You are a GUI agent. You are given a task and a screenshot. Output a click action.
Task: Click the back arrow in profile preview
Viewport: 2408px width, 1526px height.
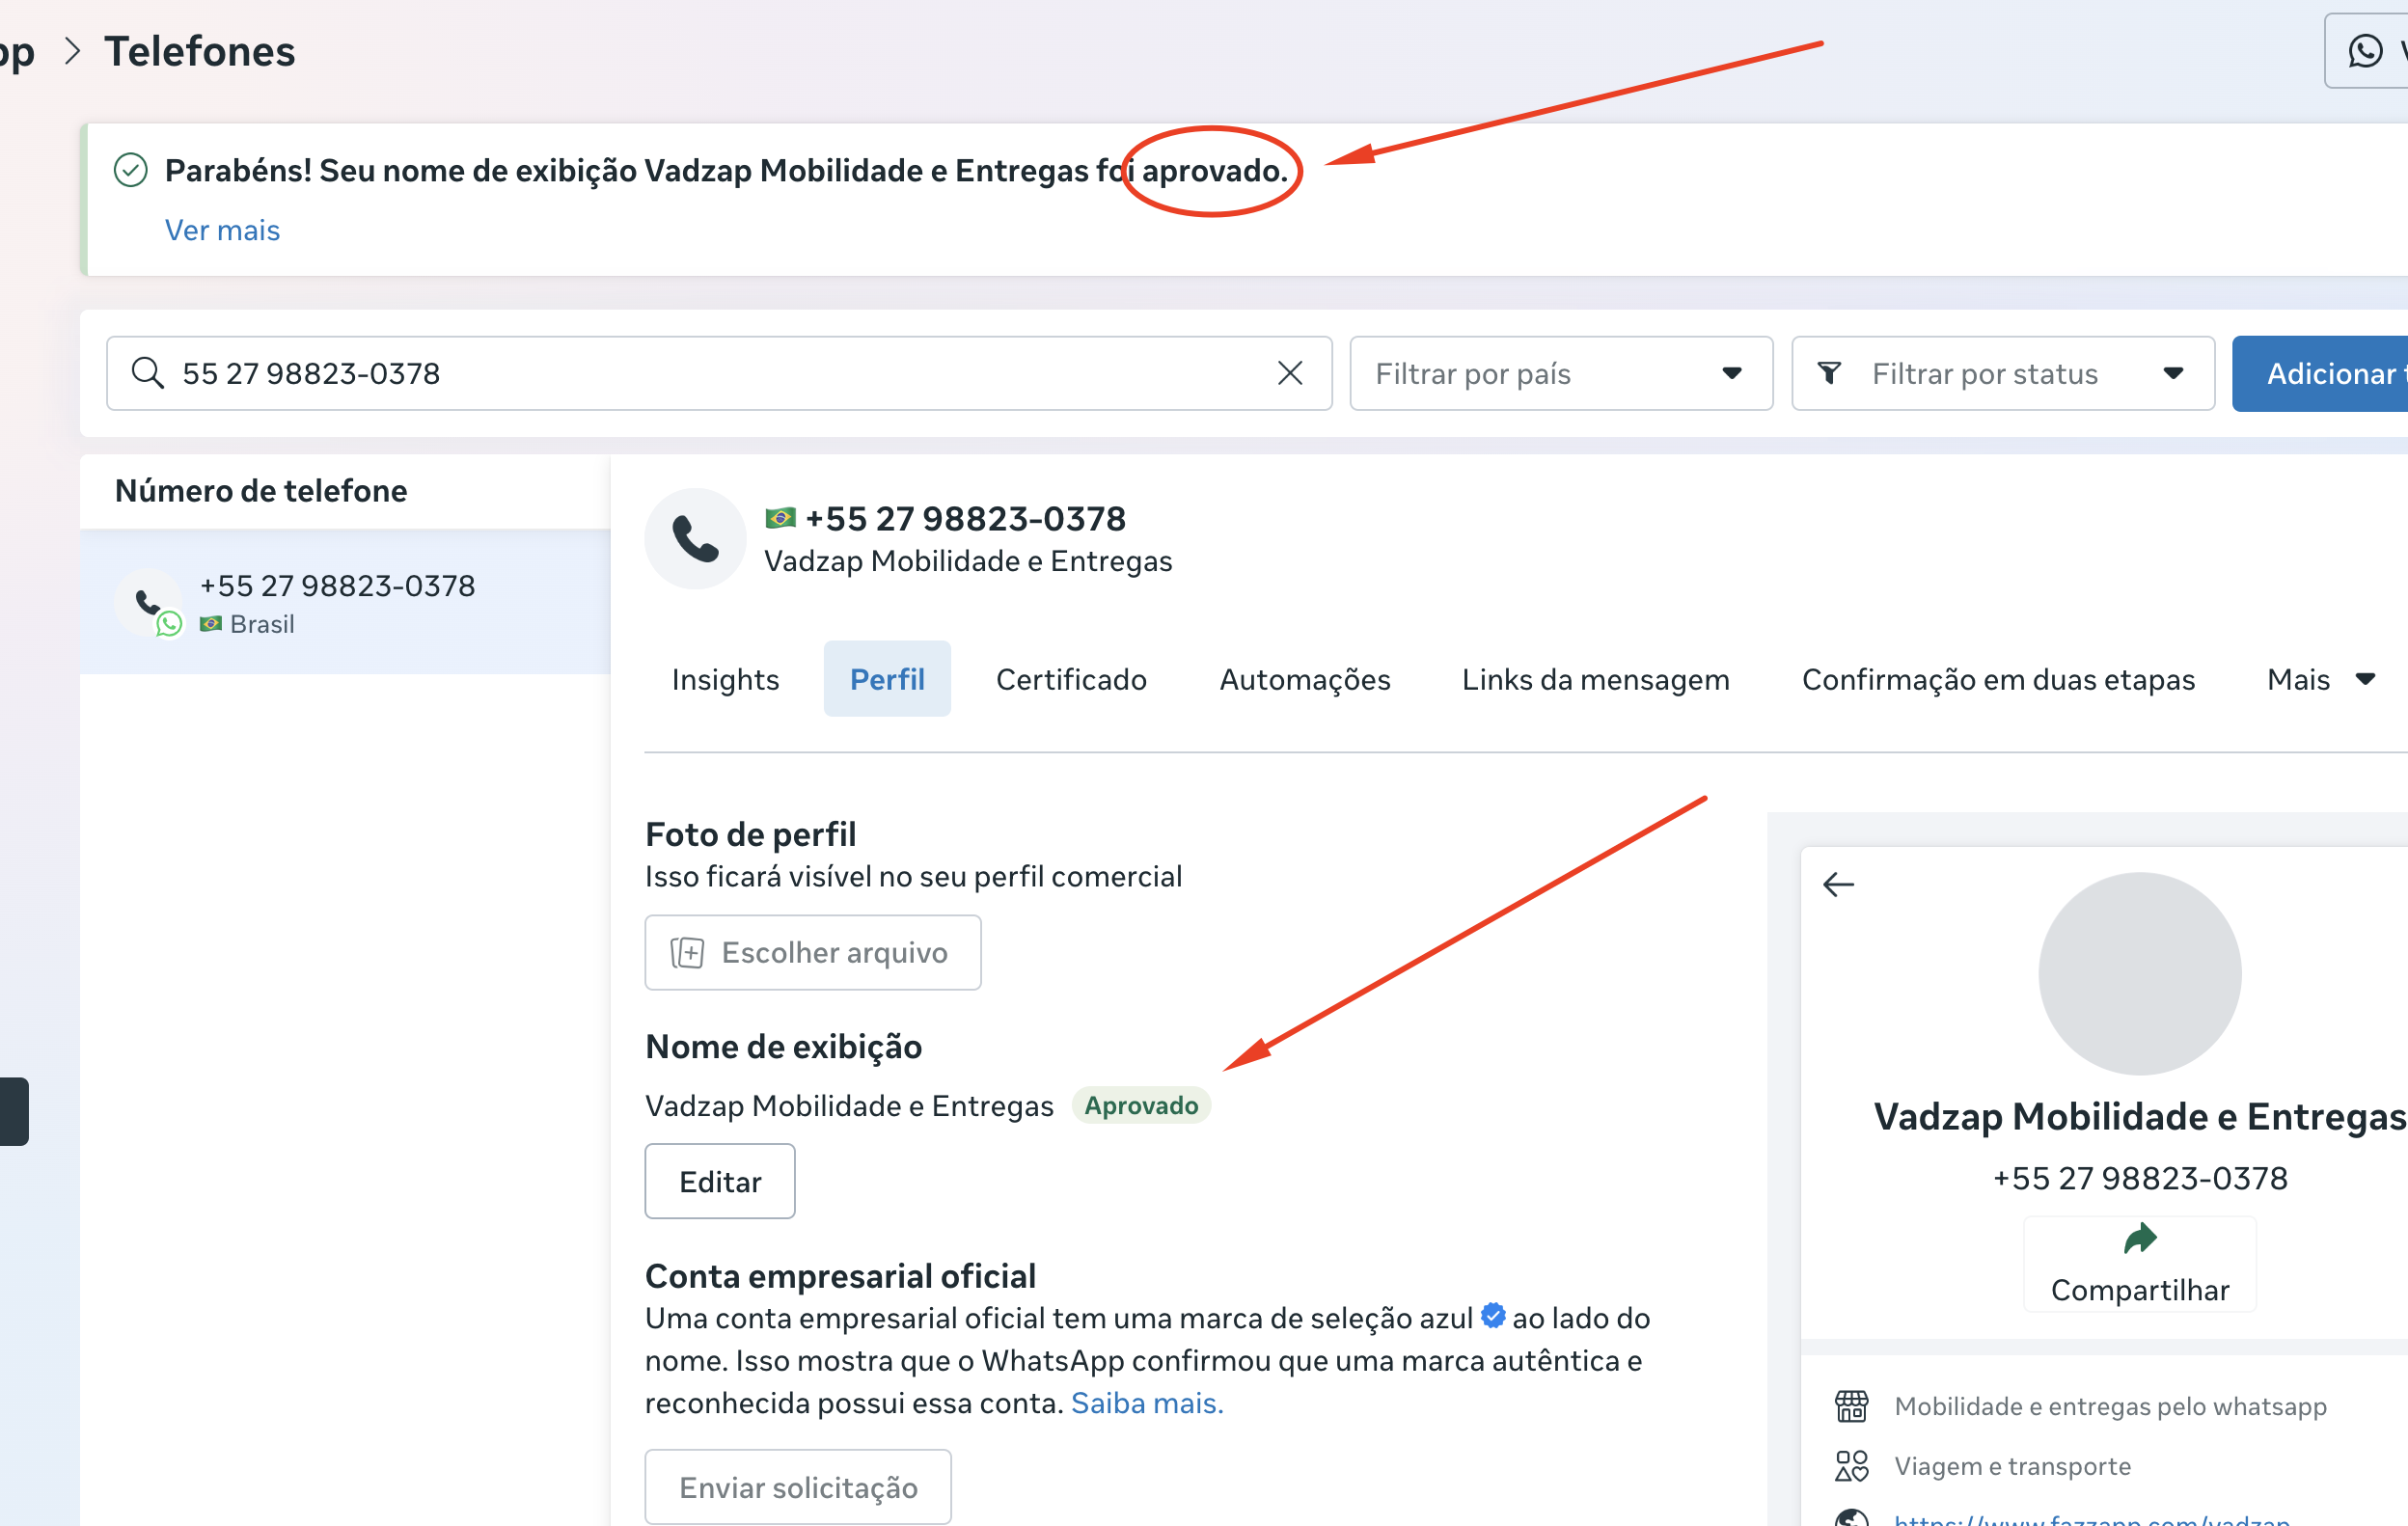coord(1838,884)
